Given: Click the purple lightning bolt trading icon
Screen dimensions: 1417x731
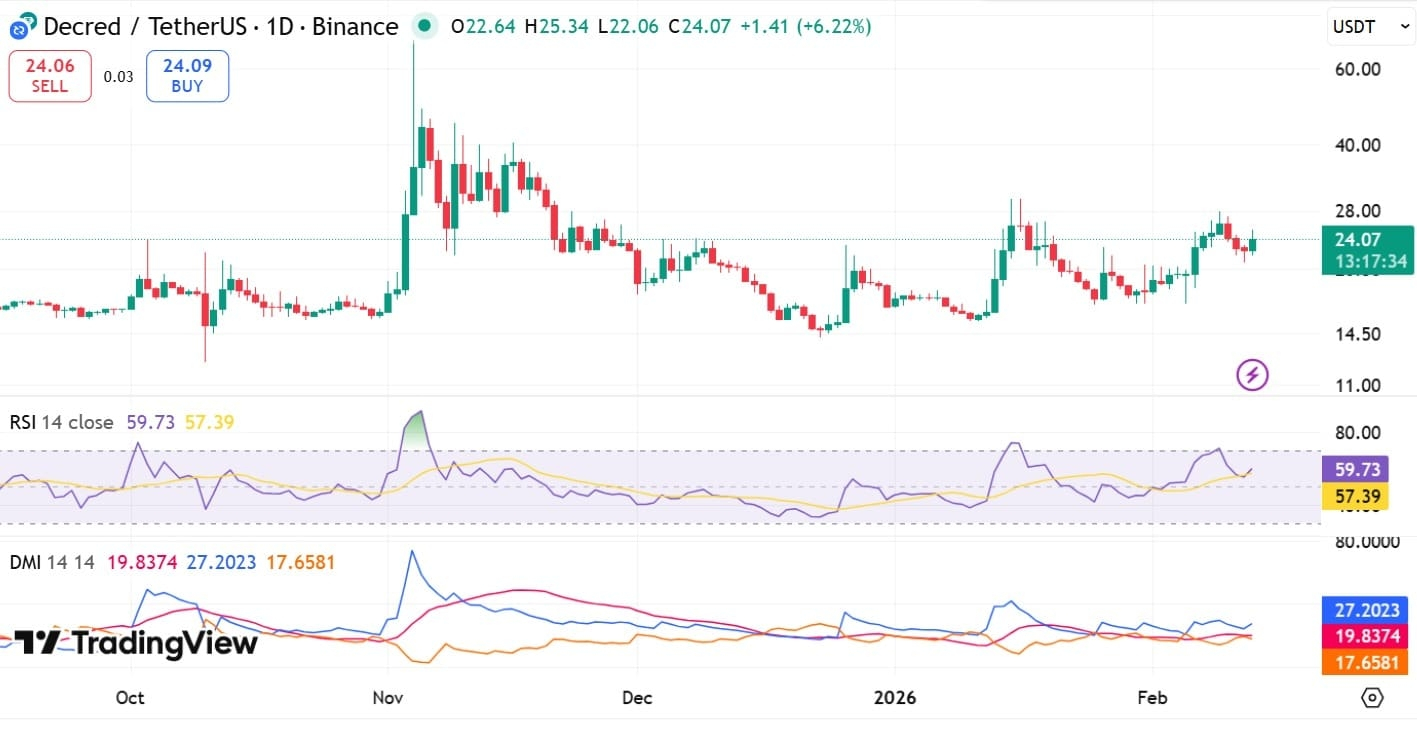Looking at the screenshot, I should [x=1251, y=373].
